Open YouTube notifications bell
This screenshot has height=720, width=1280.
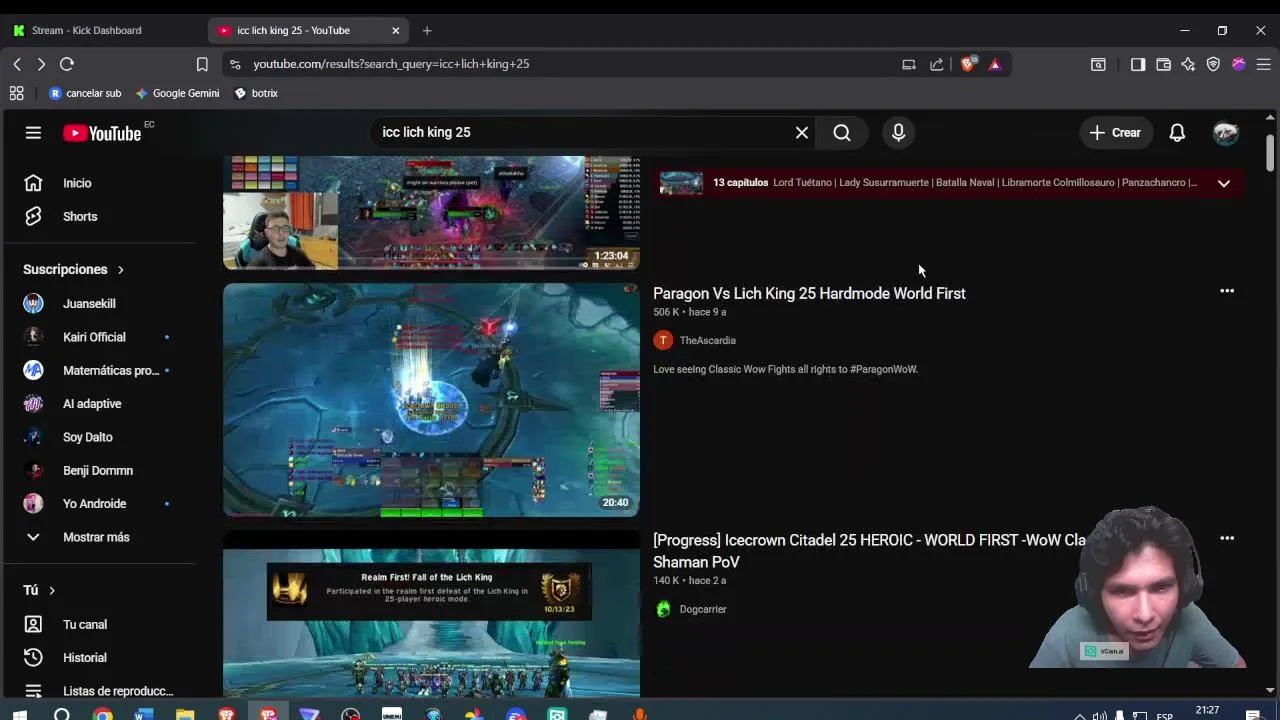[1177, 132]
